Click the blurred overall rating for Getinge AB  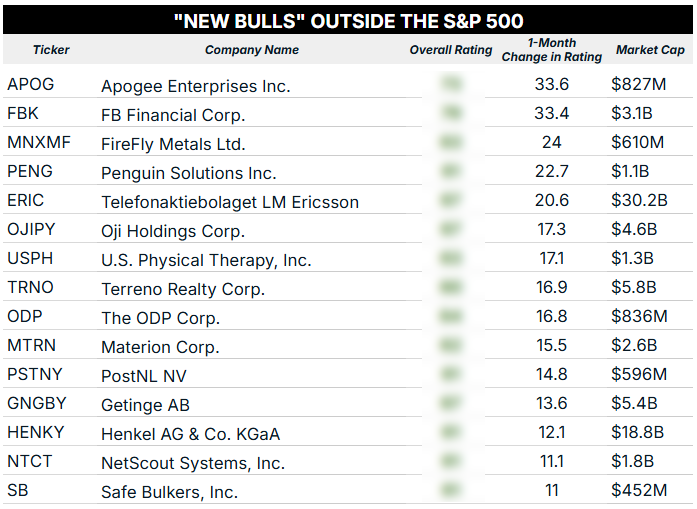click(x=451, y=405)
